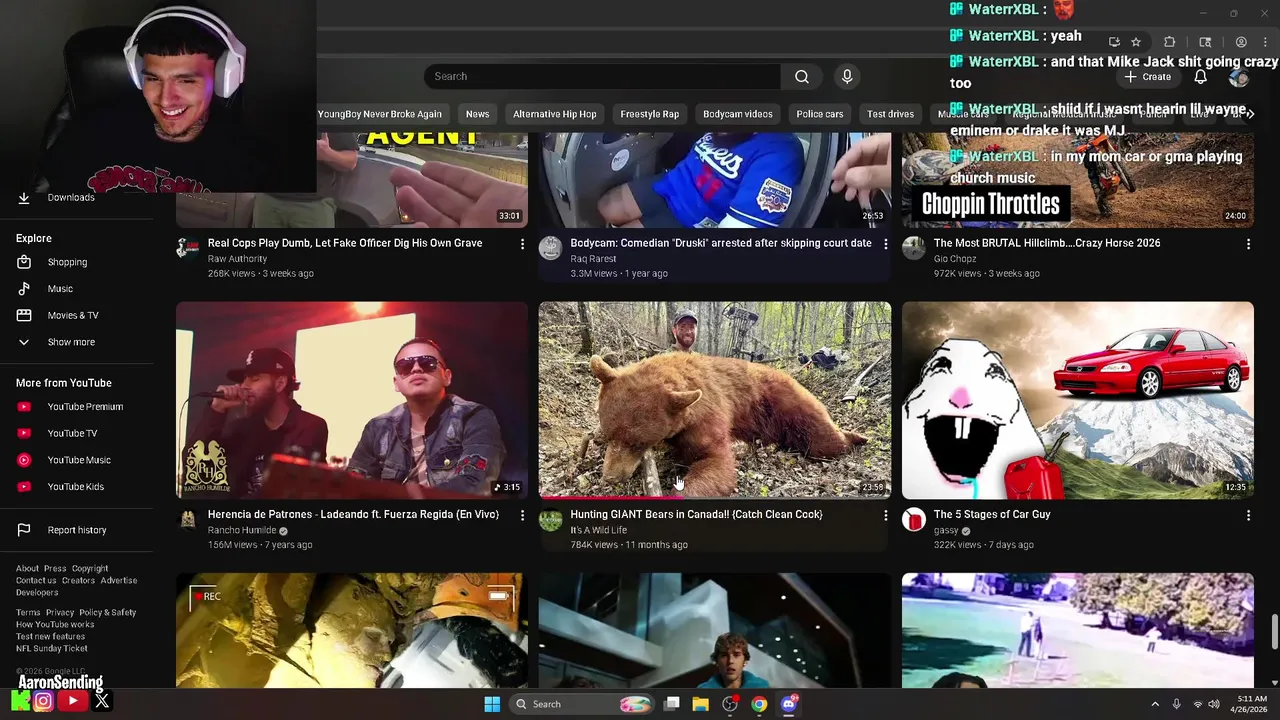1280x720 pixels.
Task: Select the Police cars chip
Action: tap(820, 114)
